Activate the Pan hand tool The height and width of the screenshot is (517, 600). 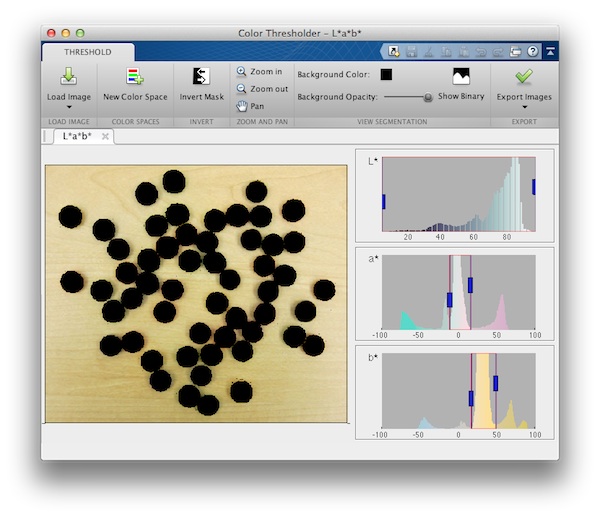[250, 106]
